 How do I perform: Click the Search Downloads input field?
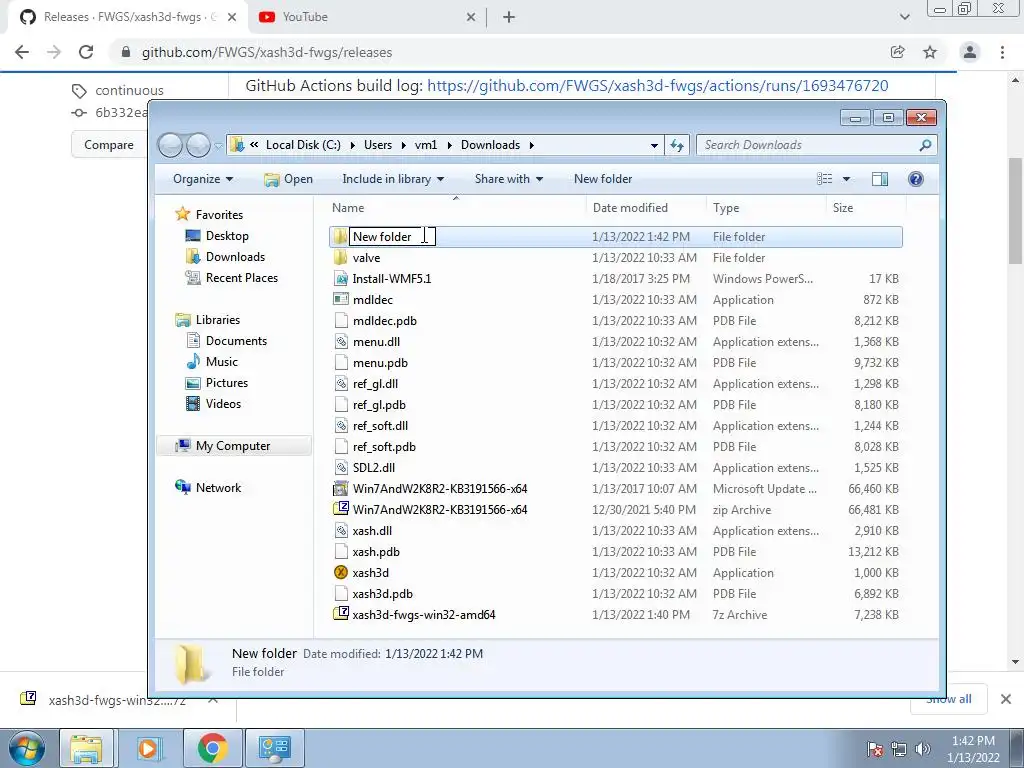coord(807,145)
